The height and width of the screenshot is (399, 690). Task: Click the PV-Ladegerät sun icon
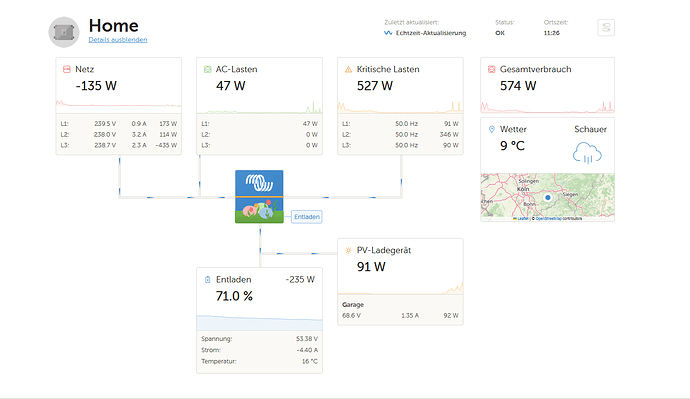coord(348,250)
